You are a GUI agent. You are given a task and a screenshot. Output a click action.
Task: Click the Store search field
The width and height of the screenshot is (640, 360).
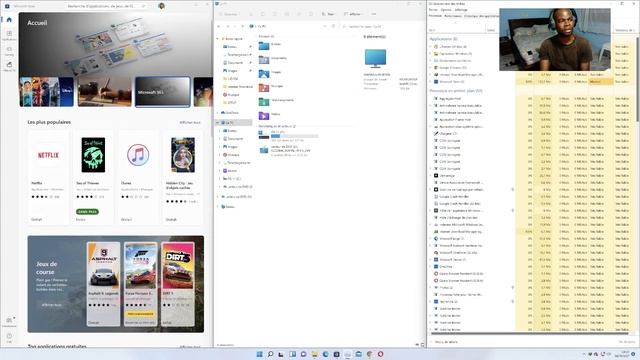click(x=106, y=6)
